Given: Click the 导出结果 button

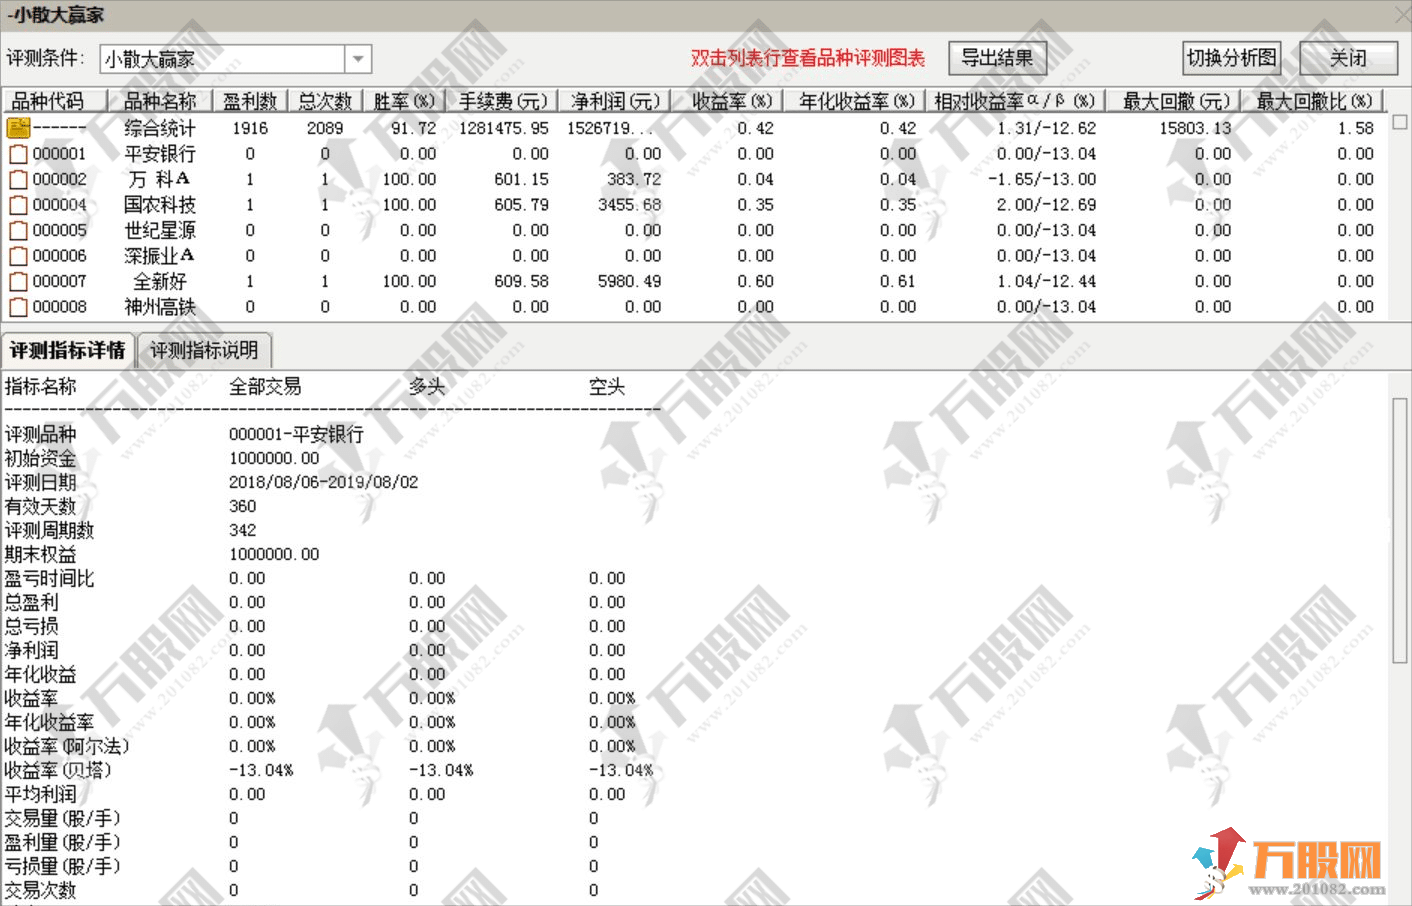Looking at the screenshot, I should (x=997, y=58).
